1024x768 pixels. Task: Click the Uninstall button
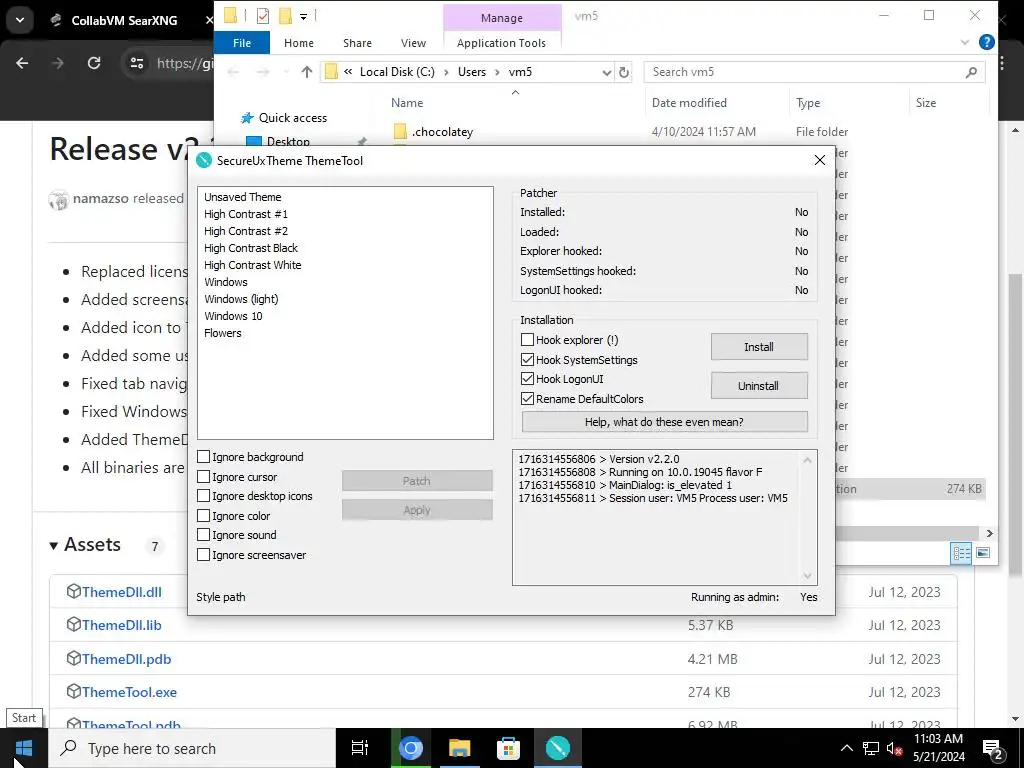coord(759,385)
